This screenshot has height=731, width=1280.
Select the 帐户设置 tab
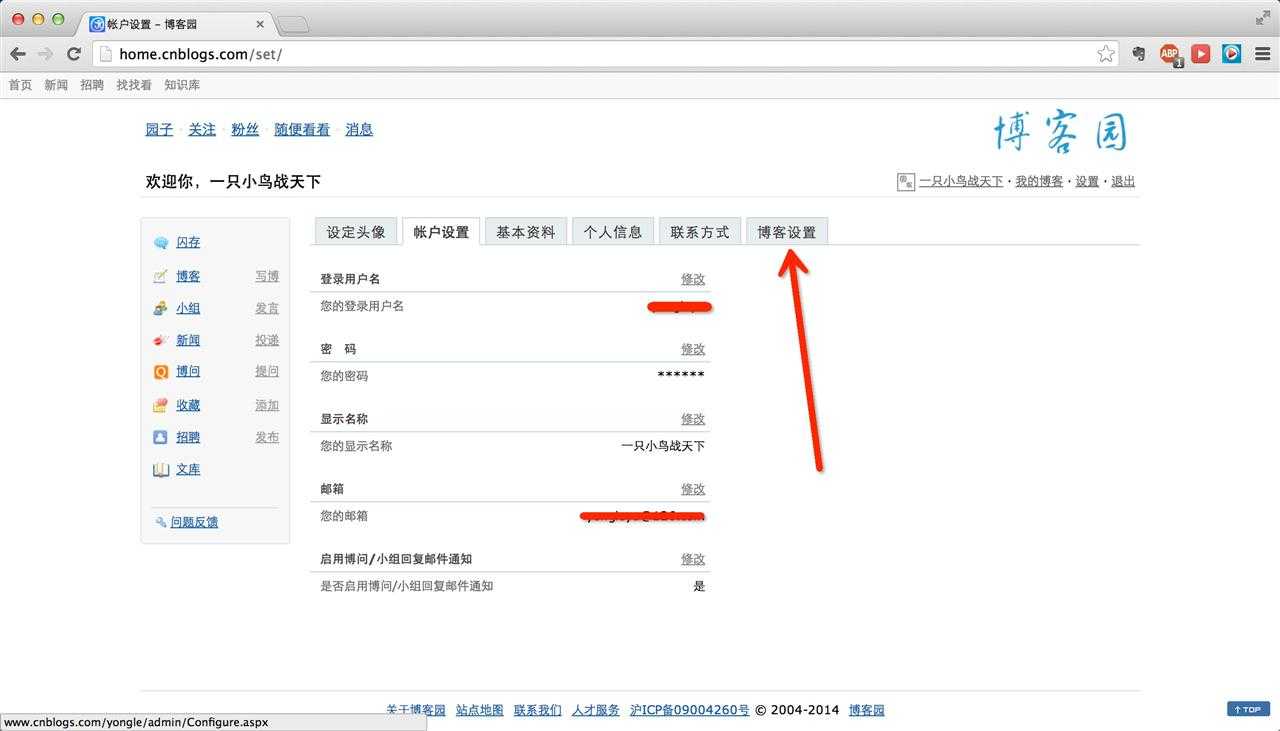441,232
